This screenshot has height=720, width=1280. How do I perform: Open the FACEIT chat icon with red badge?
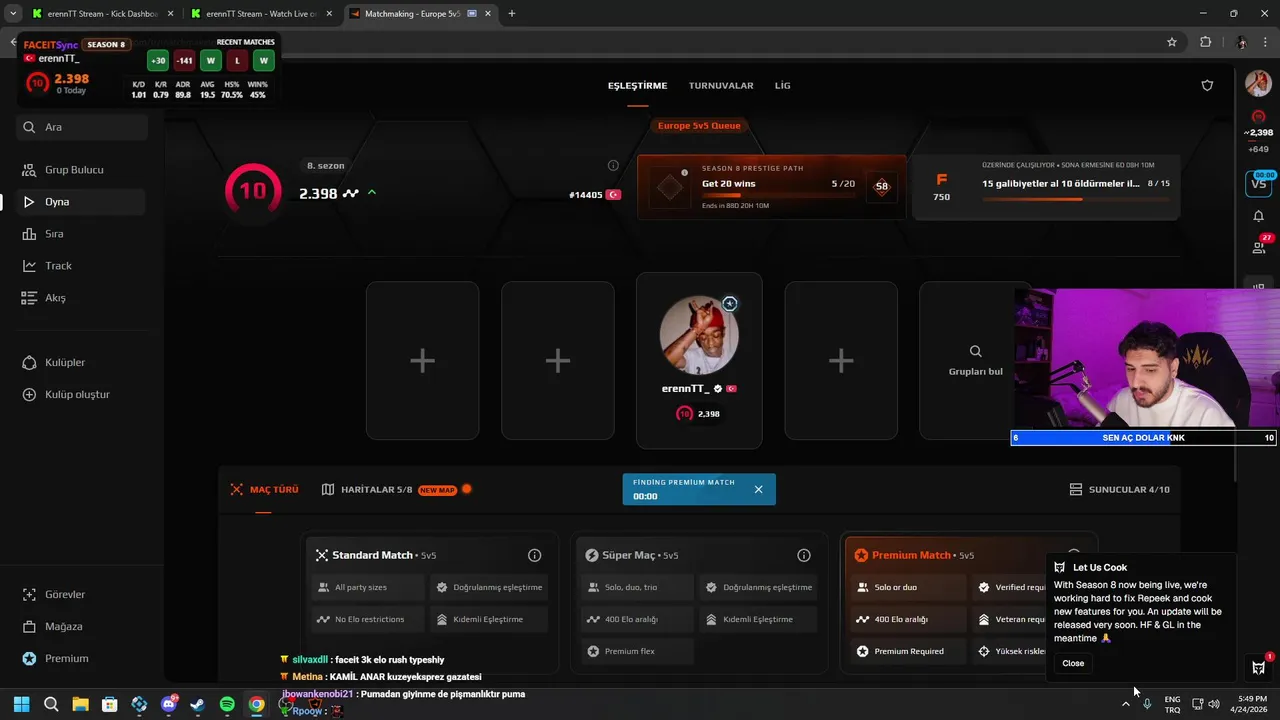point(1259,667)
